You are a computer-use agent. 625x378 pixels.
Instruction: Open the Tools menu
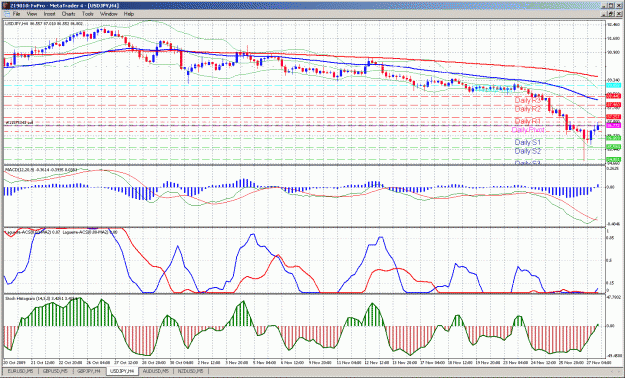pyautogui.click(x=88, y=14)
